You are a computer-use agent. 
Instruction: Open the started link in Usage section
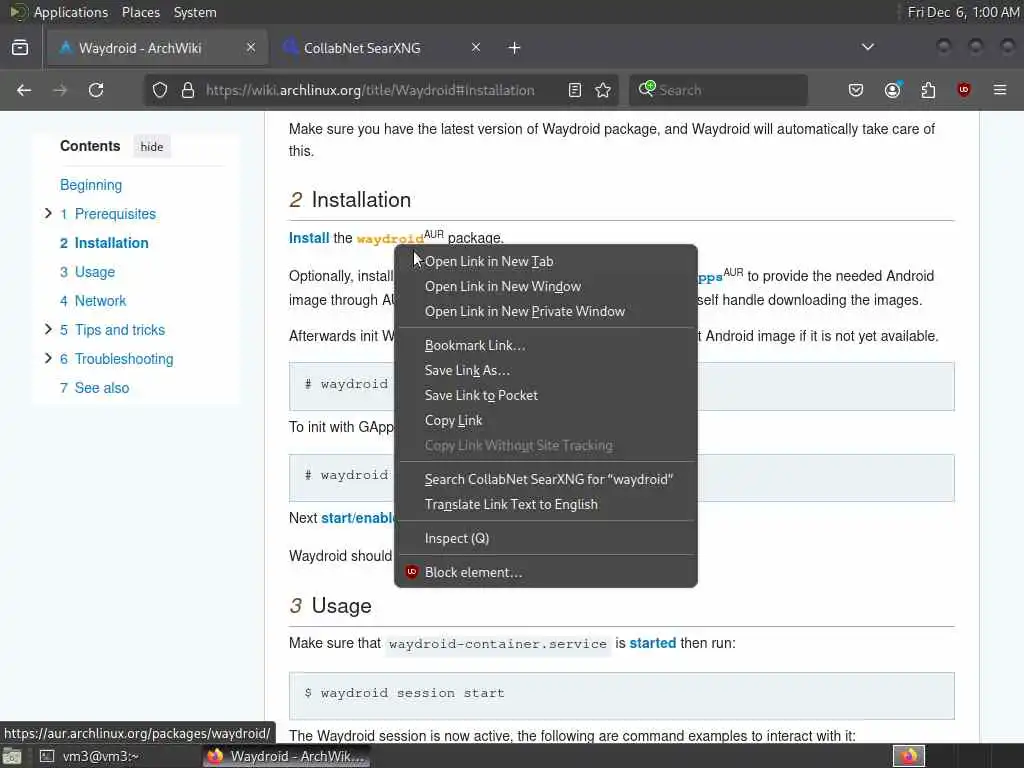click(652, 643)
